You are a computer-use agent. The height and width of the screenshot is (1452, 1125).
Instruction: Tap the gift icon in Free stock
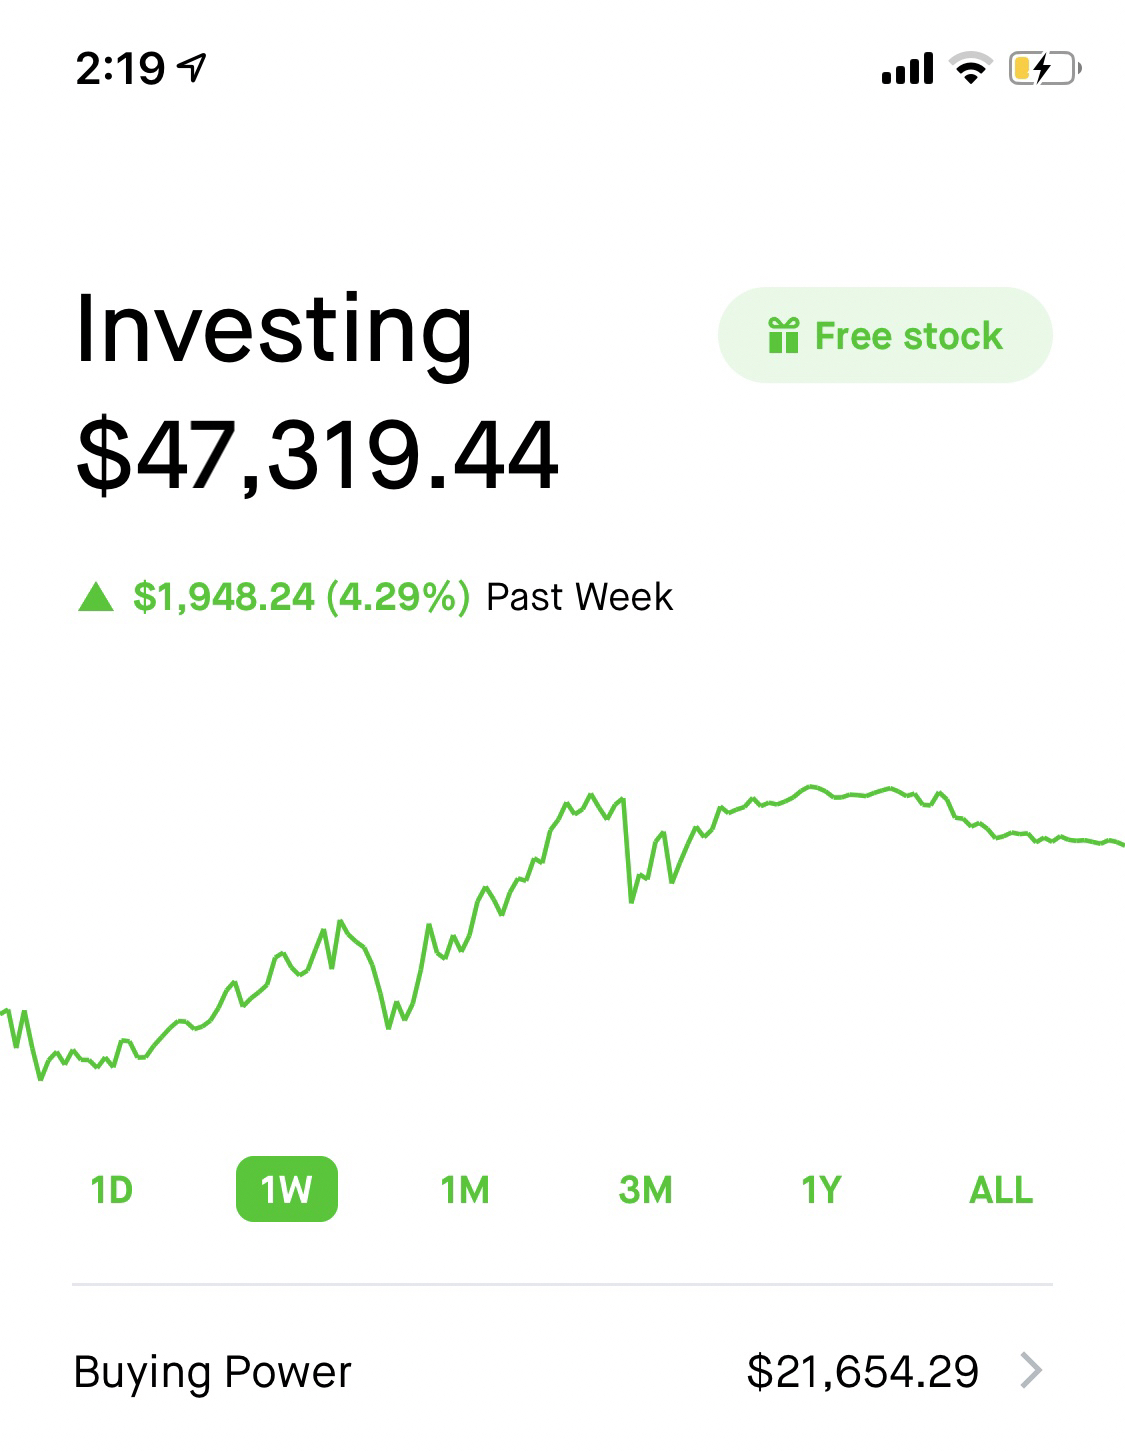tap(783, 335)
